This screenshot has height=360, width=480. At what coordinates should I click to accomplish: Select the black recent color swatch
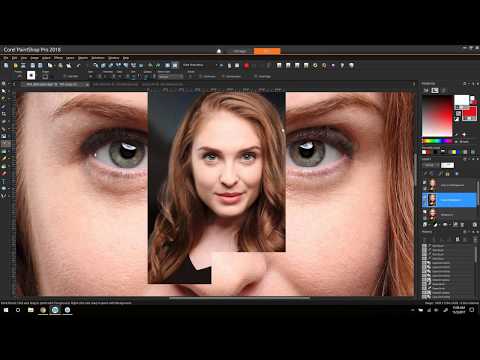(435, 152)
